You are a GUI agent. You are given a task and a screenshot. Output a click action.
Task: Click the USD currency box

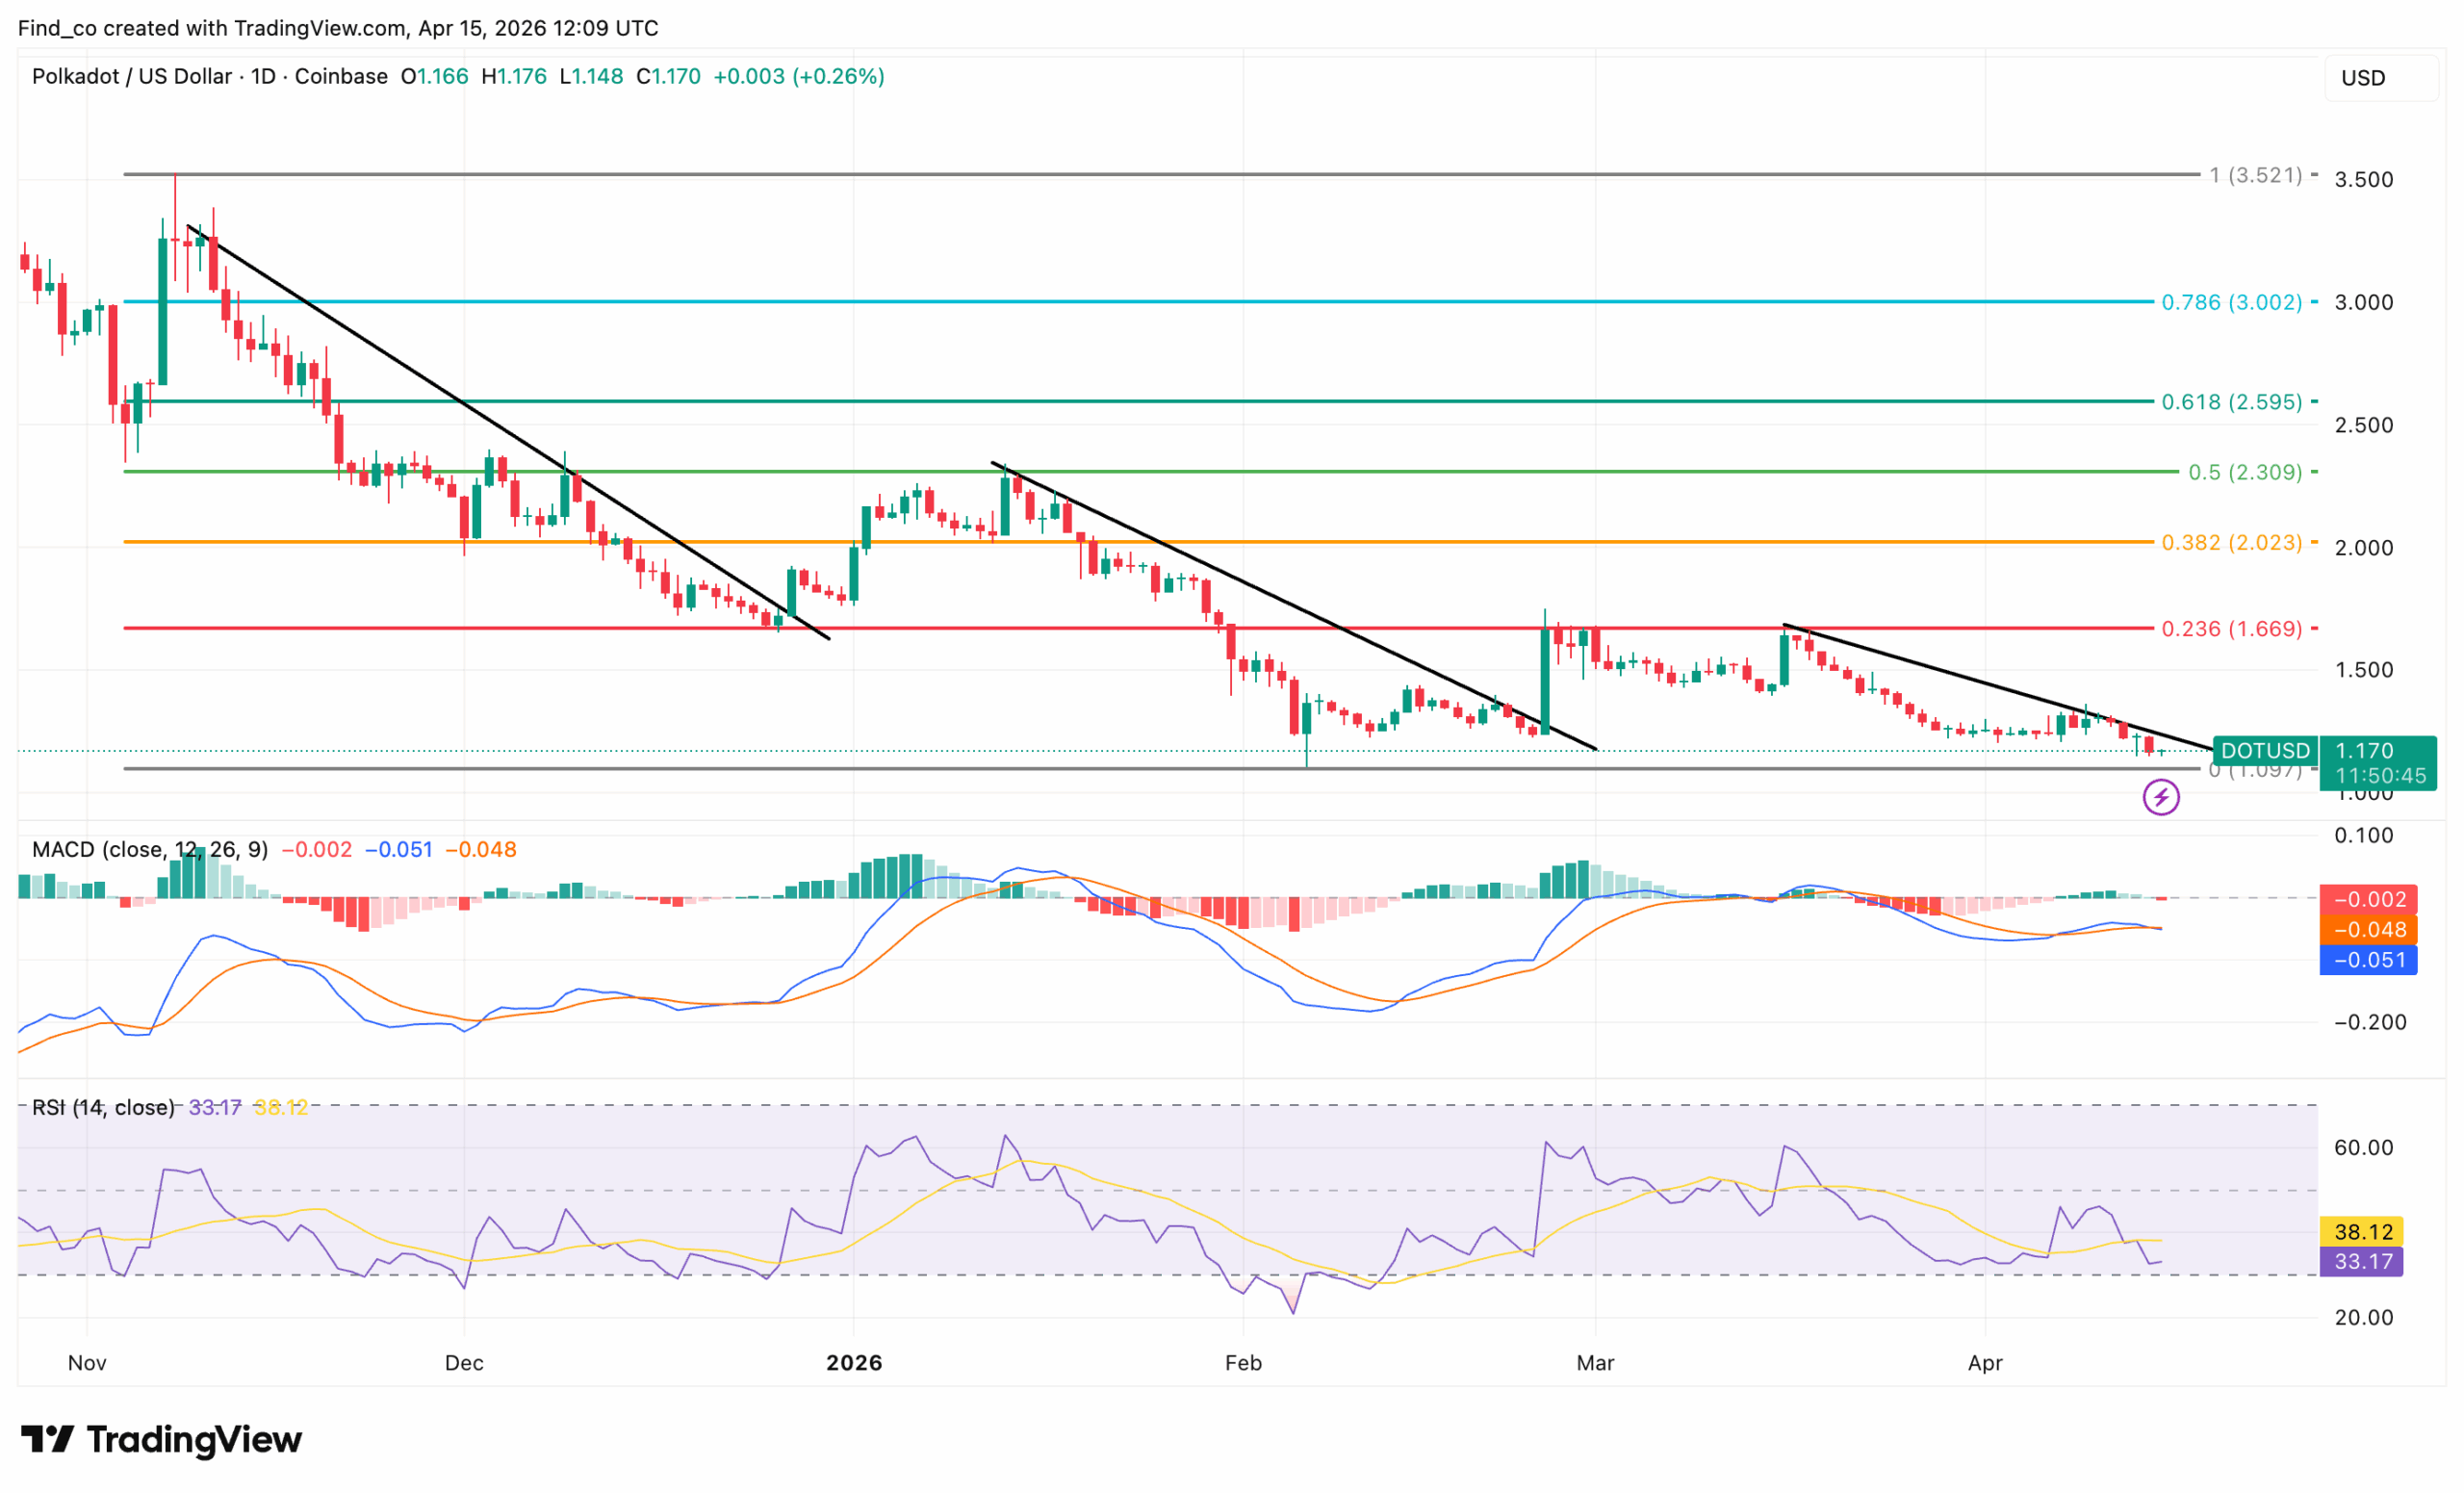2381,78
